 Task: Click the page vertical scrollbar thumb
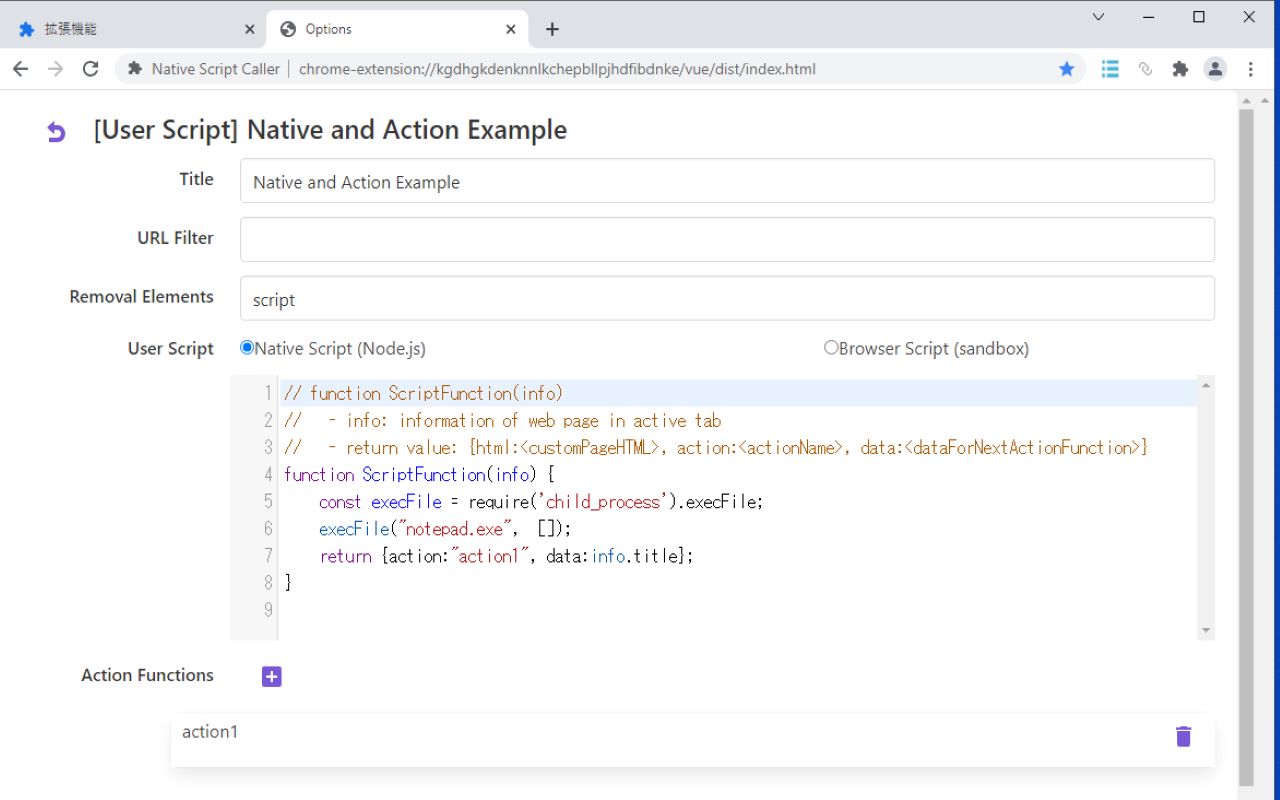1246,445
